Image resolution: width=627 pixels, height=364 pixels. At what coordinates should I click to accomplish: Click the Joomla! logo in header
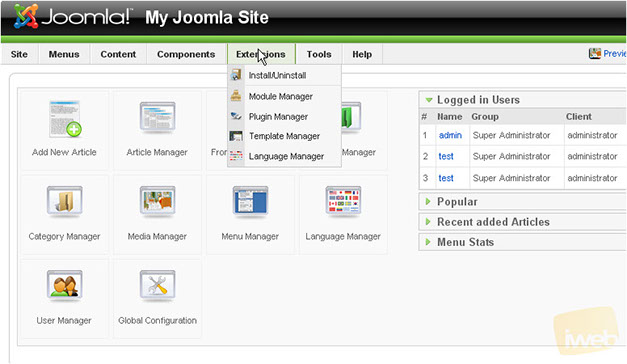[x=71, y=17]
